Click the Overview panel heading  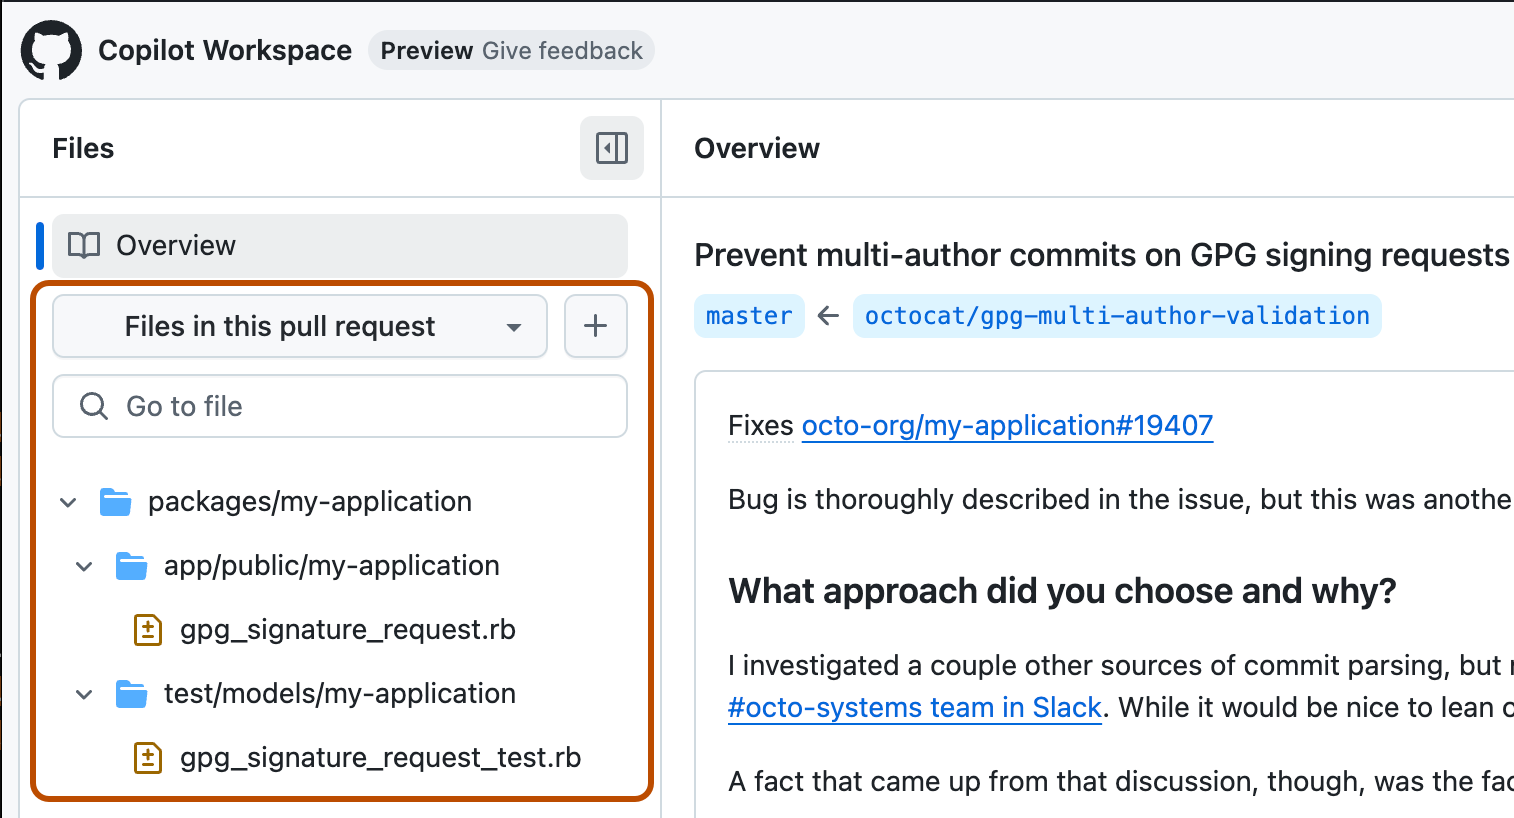tap(757, 148)
